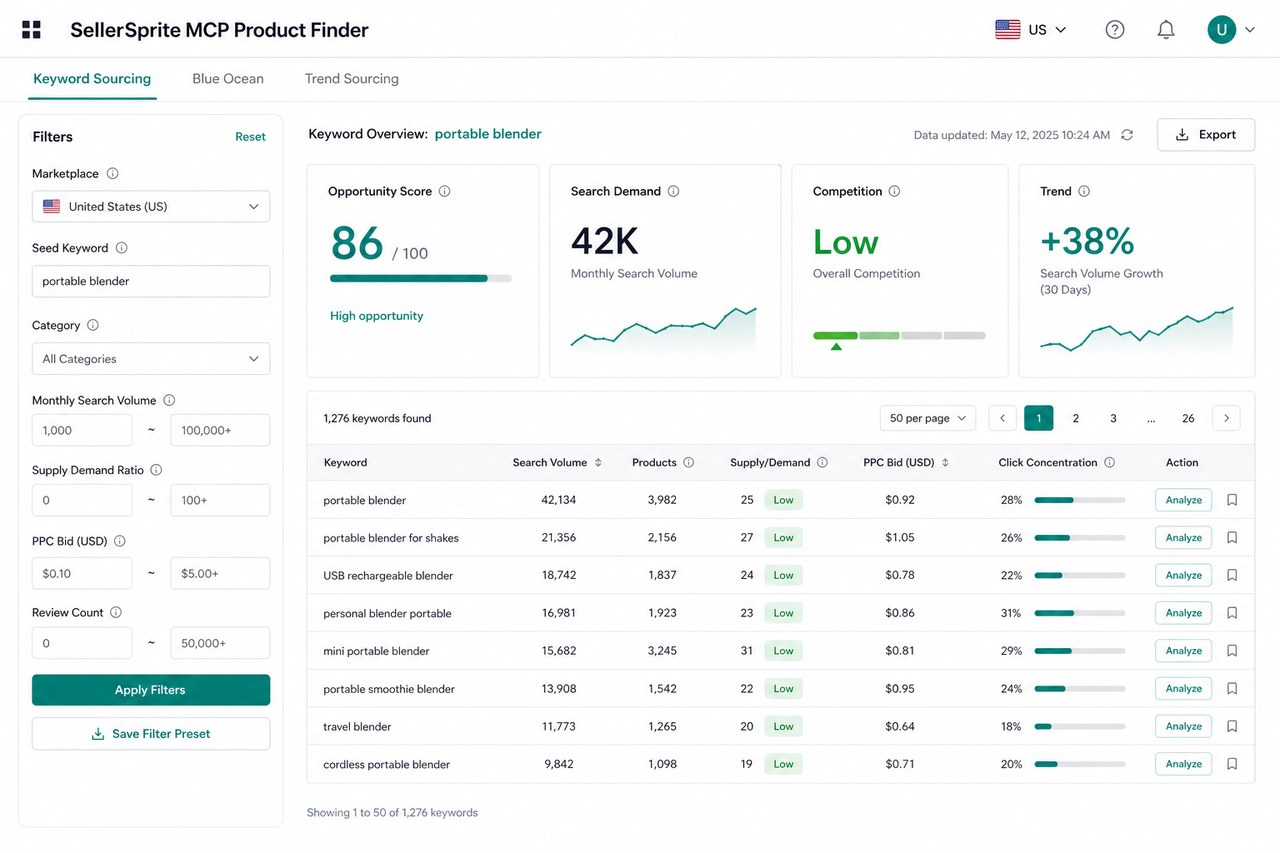
Task: Bookmark the portable blender keyword row
Action: (1232, 500)
